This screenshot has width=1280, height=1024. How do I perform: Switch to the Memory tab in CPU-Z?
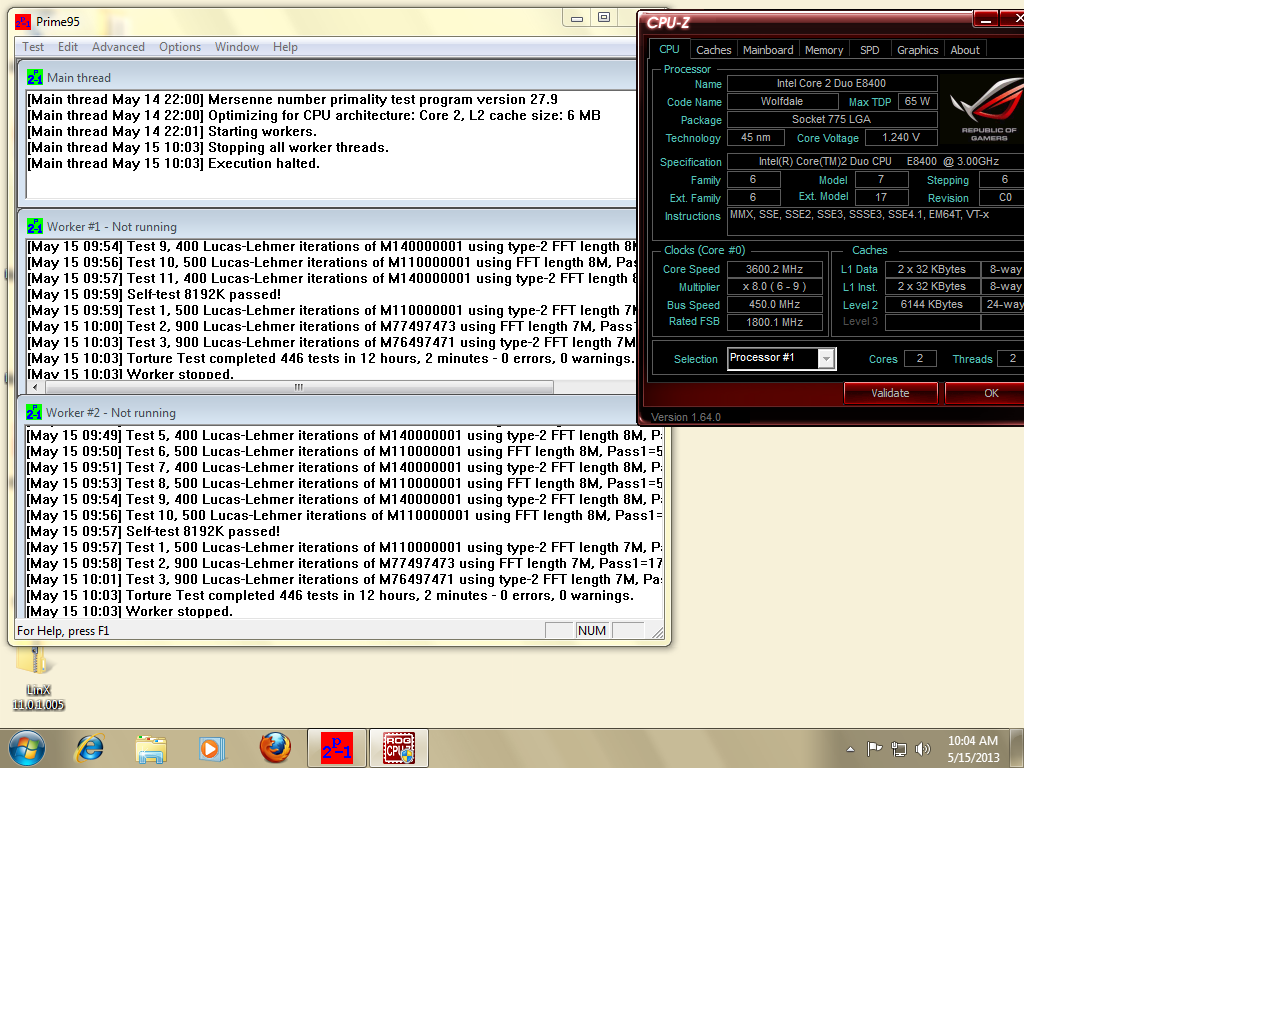click(824, 50)
